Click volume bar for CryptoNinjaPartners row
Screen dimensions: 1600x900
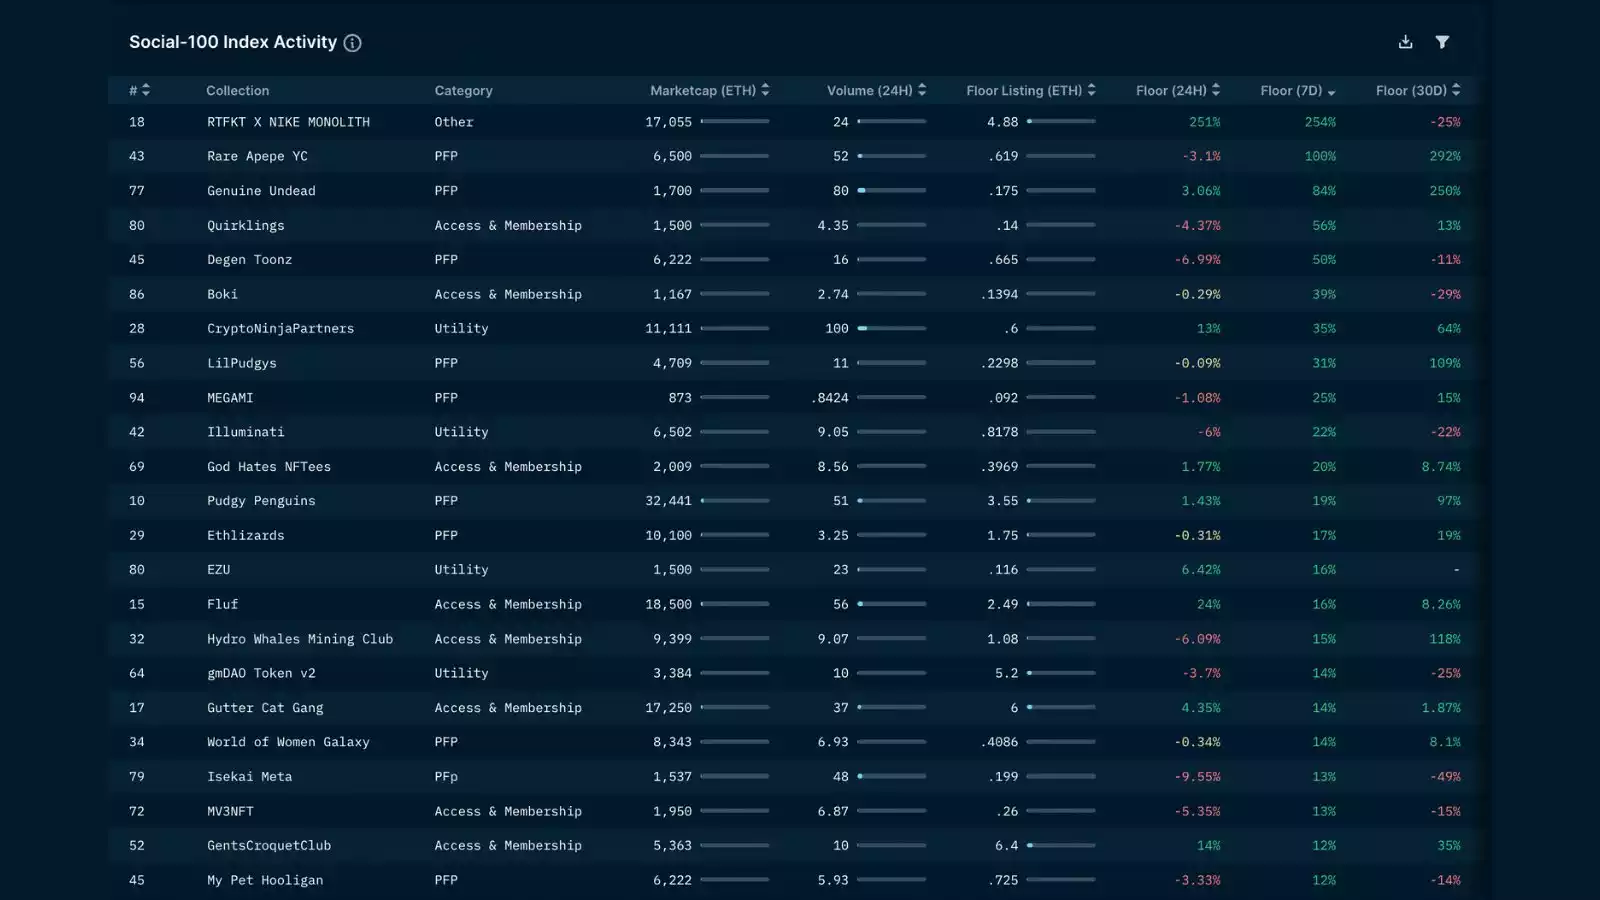[x=892, y=329]
